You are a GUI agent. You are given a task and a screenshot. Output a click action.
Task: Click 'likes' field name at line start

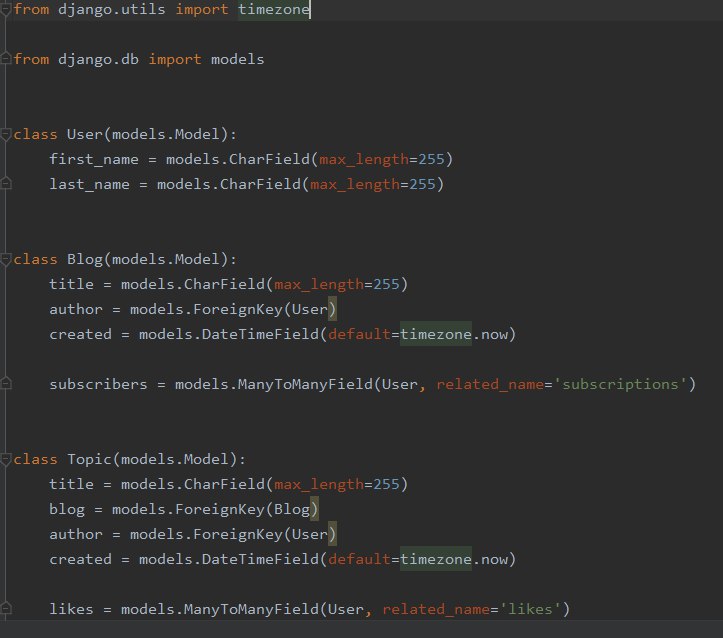71,609
